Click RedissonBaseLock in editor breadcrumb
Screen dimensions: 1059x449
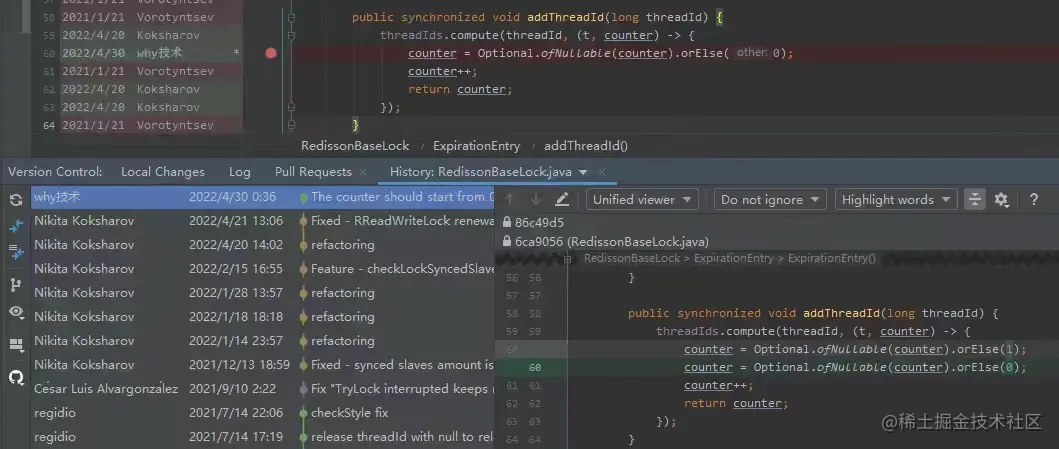tap(355, 146)
